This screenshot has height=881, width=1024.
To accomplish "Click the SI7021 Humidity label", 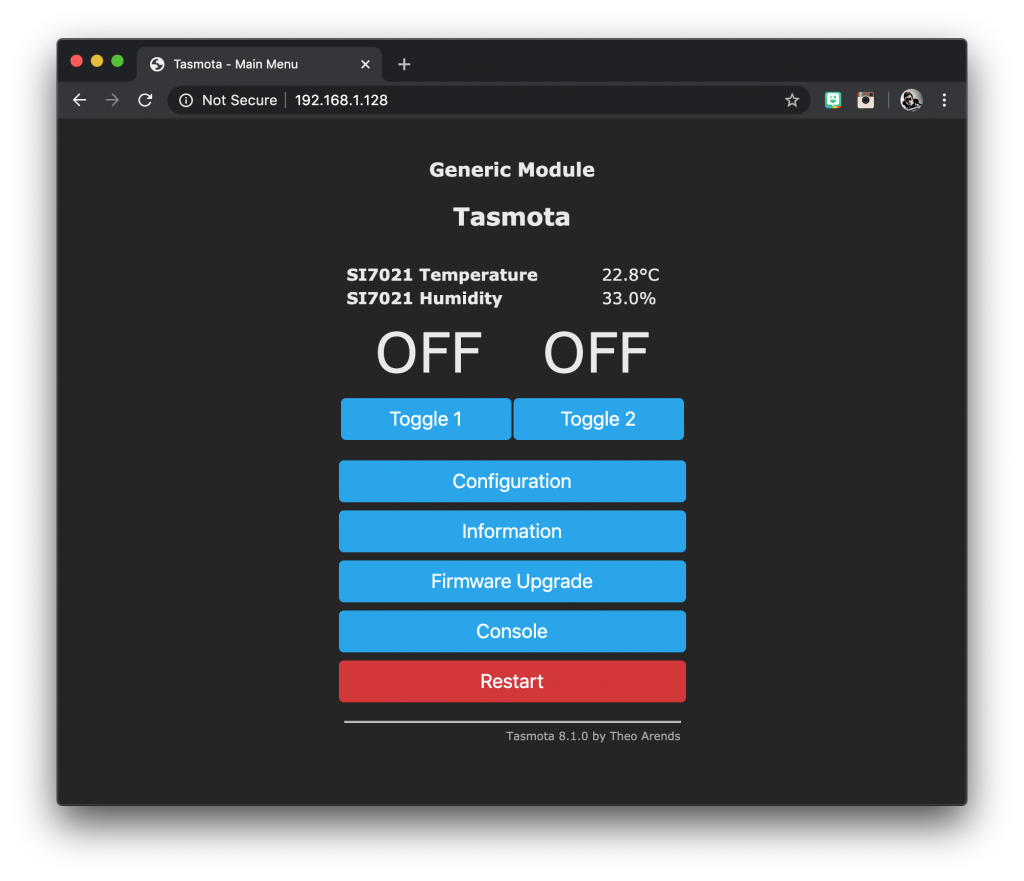I will [424, 298].
